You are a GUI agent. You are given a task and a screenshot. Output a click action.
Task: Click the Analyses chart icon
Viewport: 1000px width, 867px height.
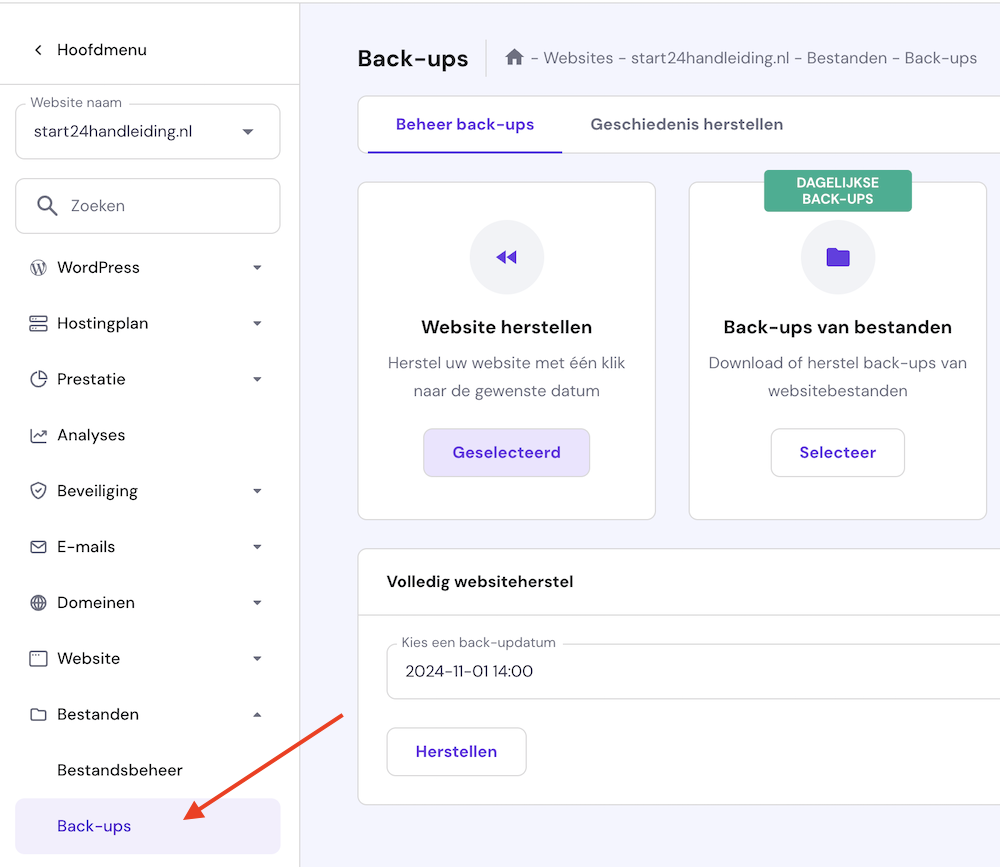click(38, 435)
